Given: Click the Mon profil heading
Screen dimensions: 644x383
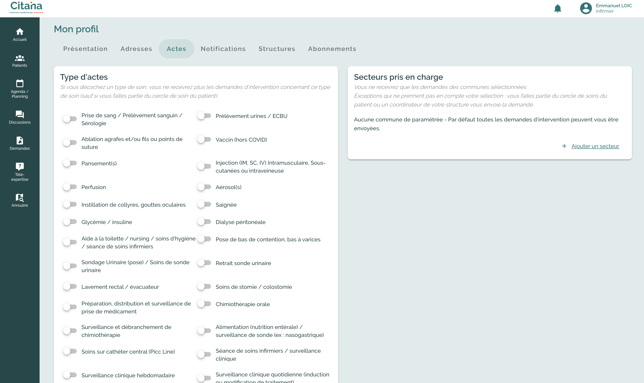Looking at the screenshot, I should 76,29.
